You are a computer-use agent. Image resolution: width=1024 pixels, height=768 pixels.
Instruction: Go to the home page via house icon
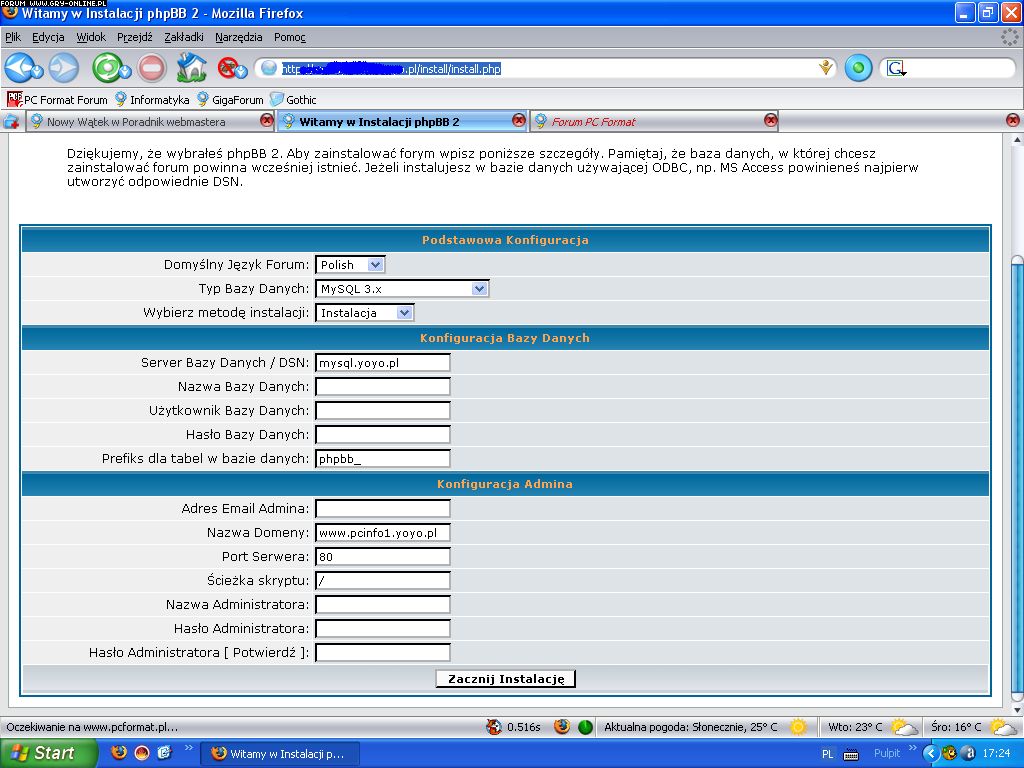click(x=191, y=67)
